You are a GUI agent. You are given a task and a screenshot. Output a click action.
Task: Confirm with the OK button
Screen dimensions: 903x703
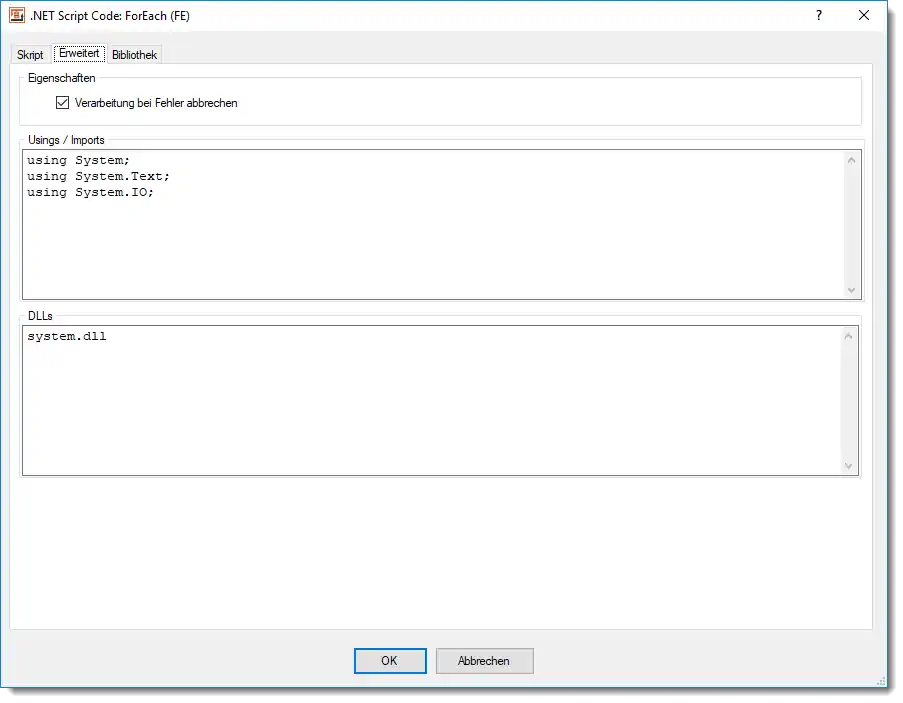point(389,661)
